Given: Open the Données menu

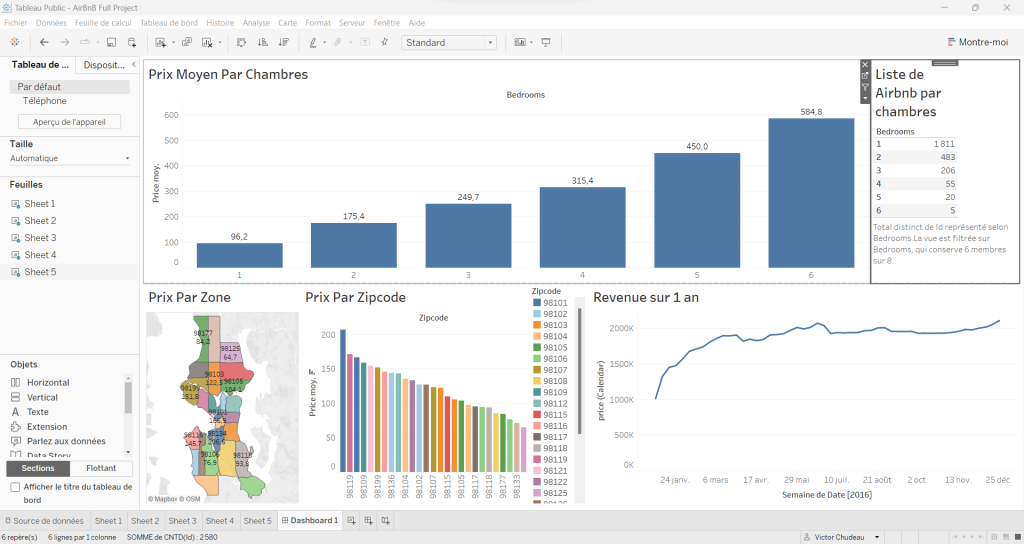Looking at the screenshot, I should pyautogui.click(x=51, y=23).
